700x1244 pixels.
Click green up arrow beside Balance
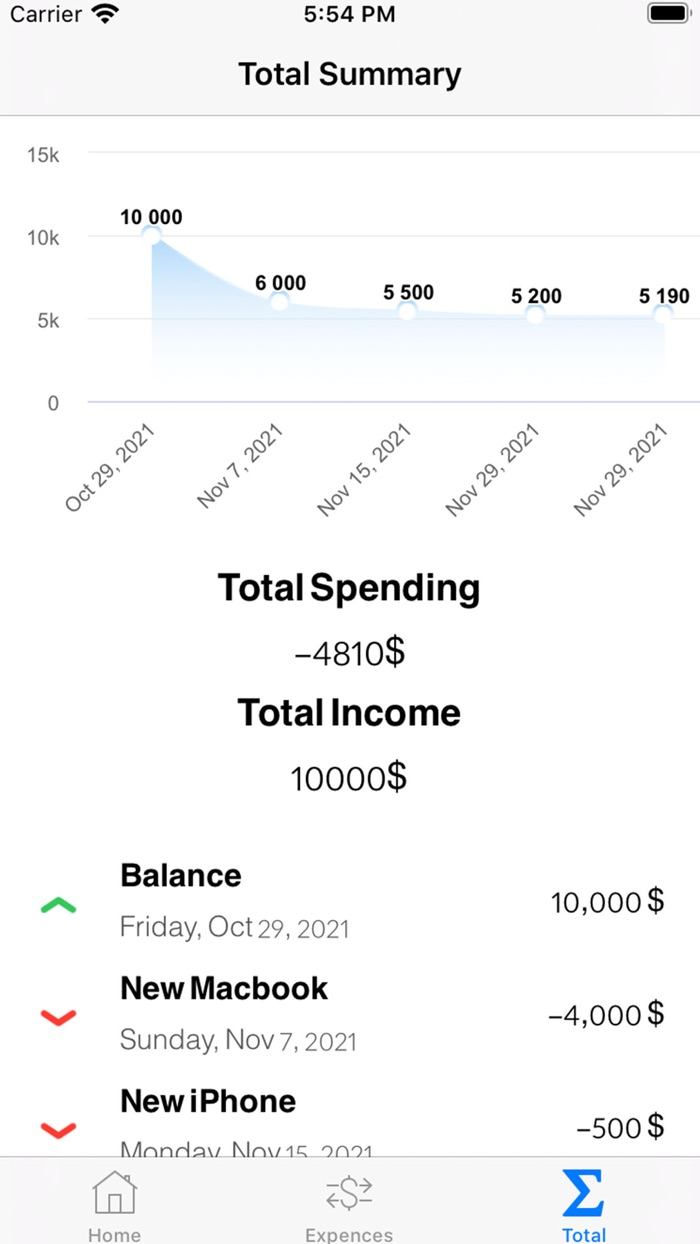click(59, 906)
